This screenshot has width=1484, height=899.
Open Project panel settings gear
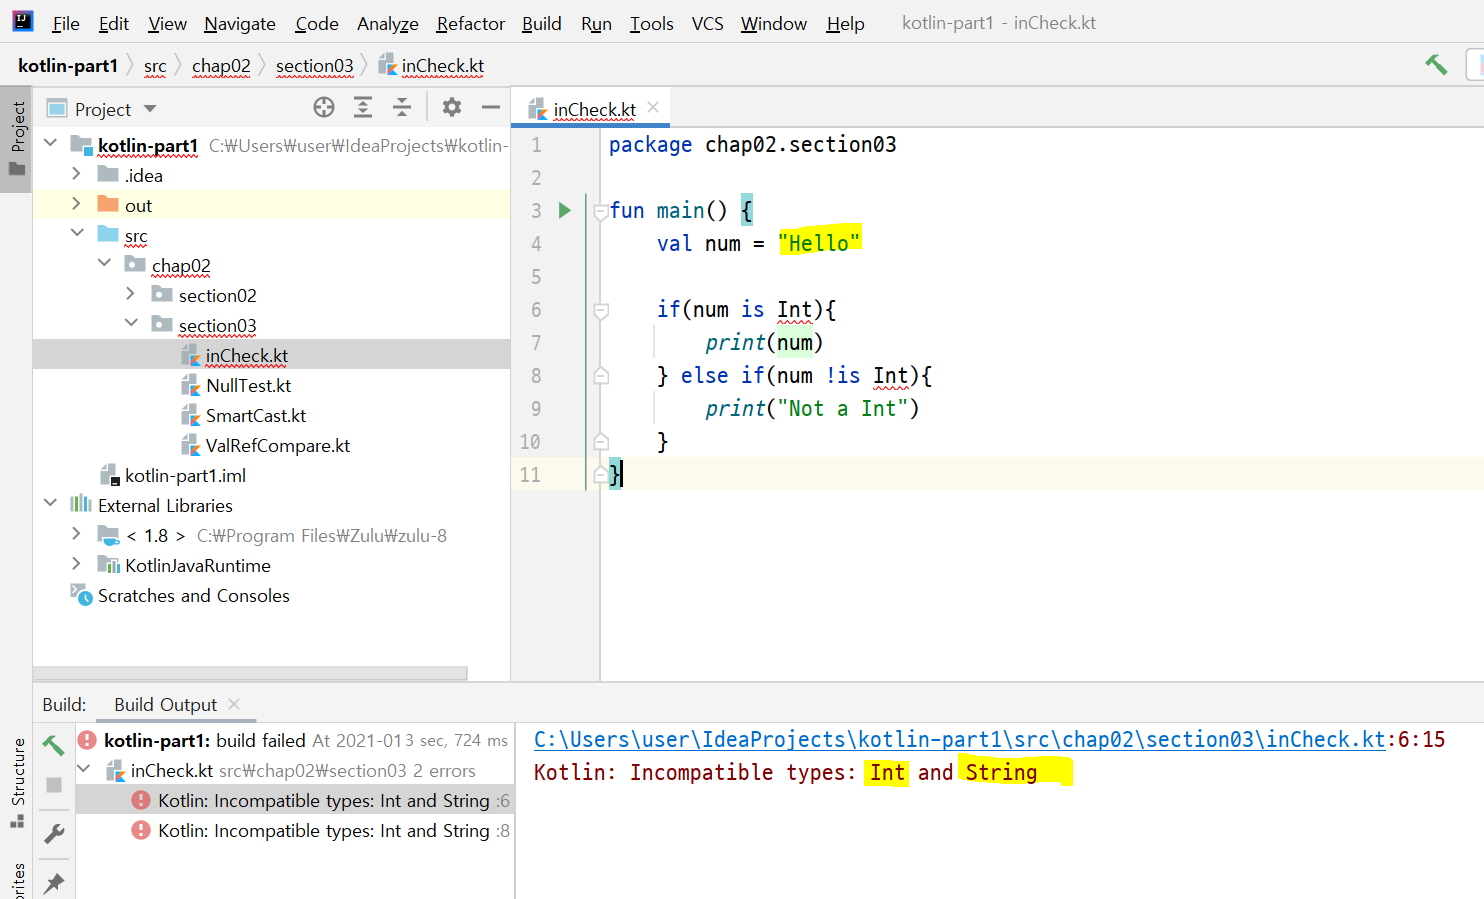click(x=452, y=107)
